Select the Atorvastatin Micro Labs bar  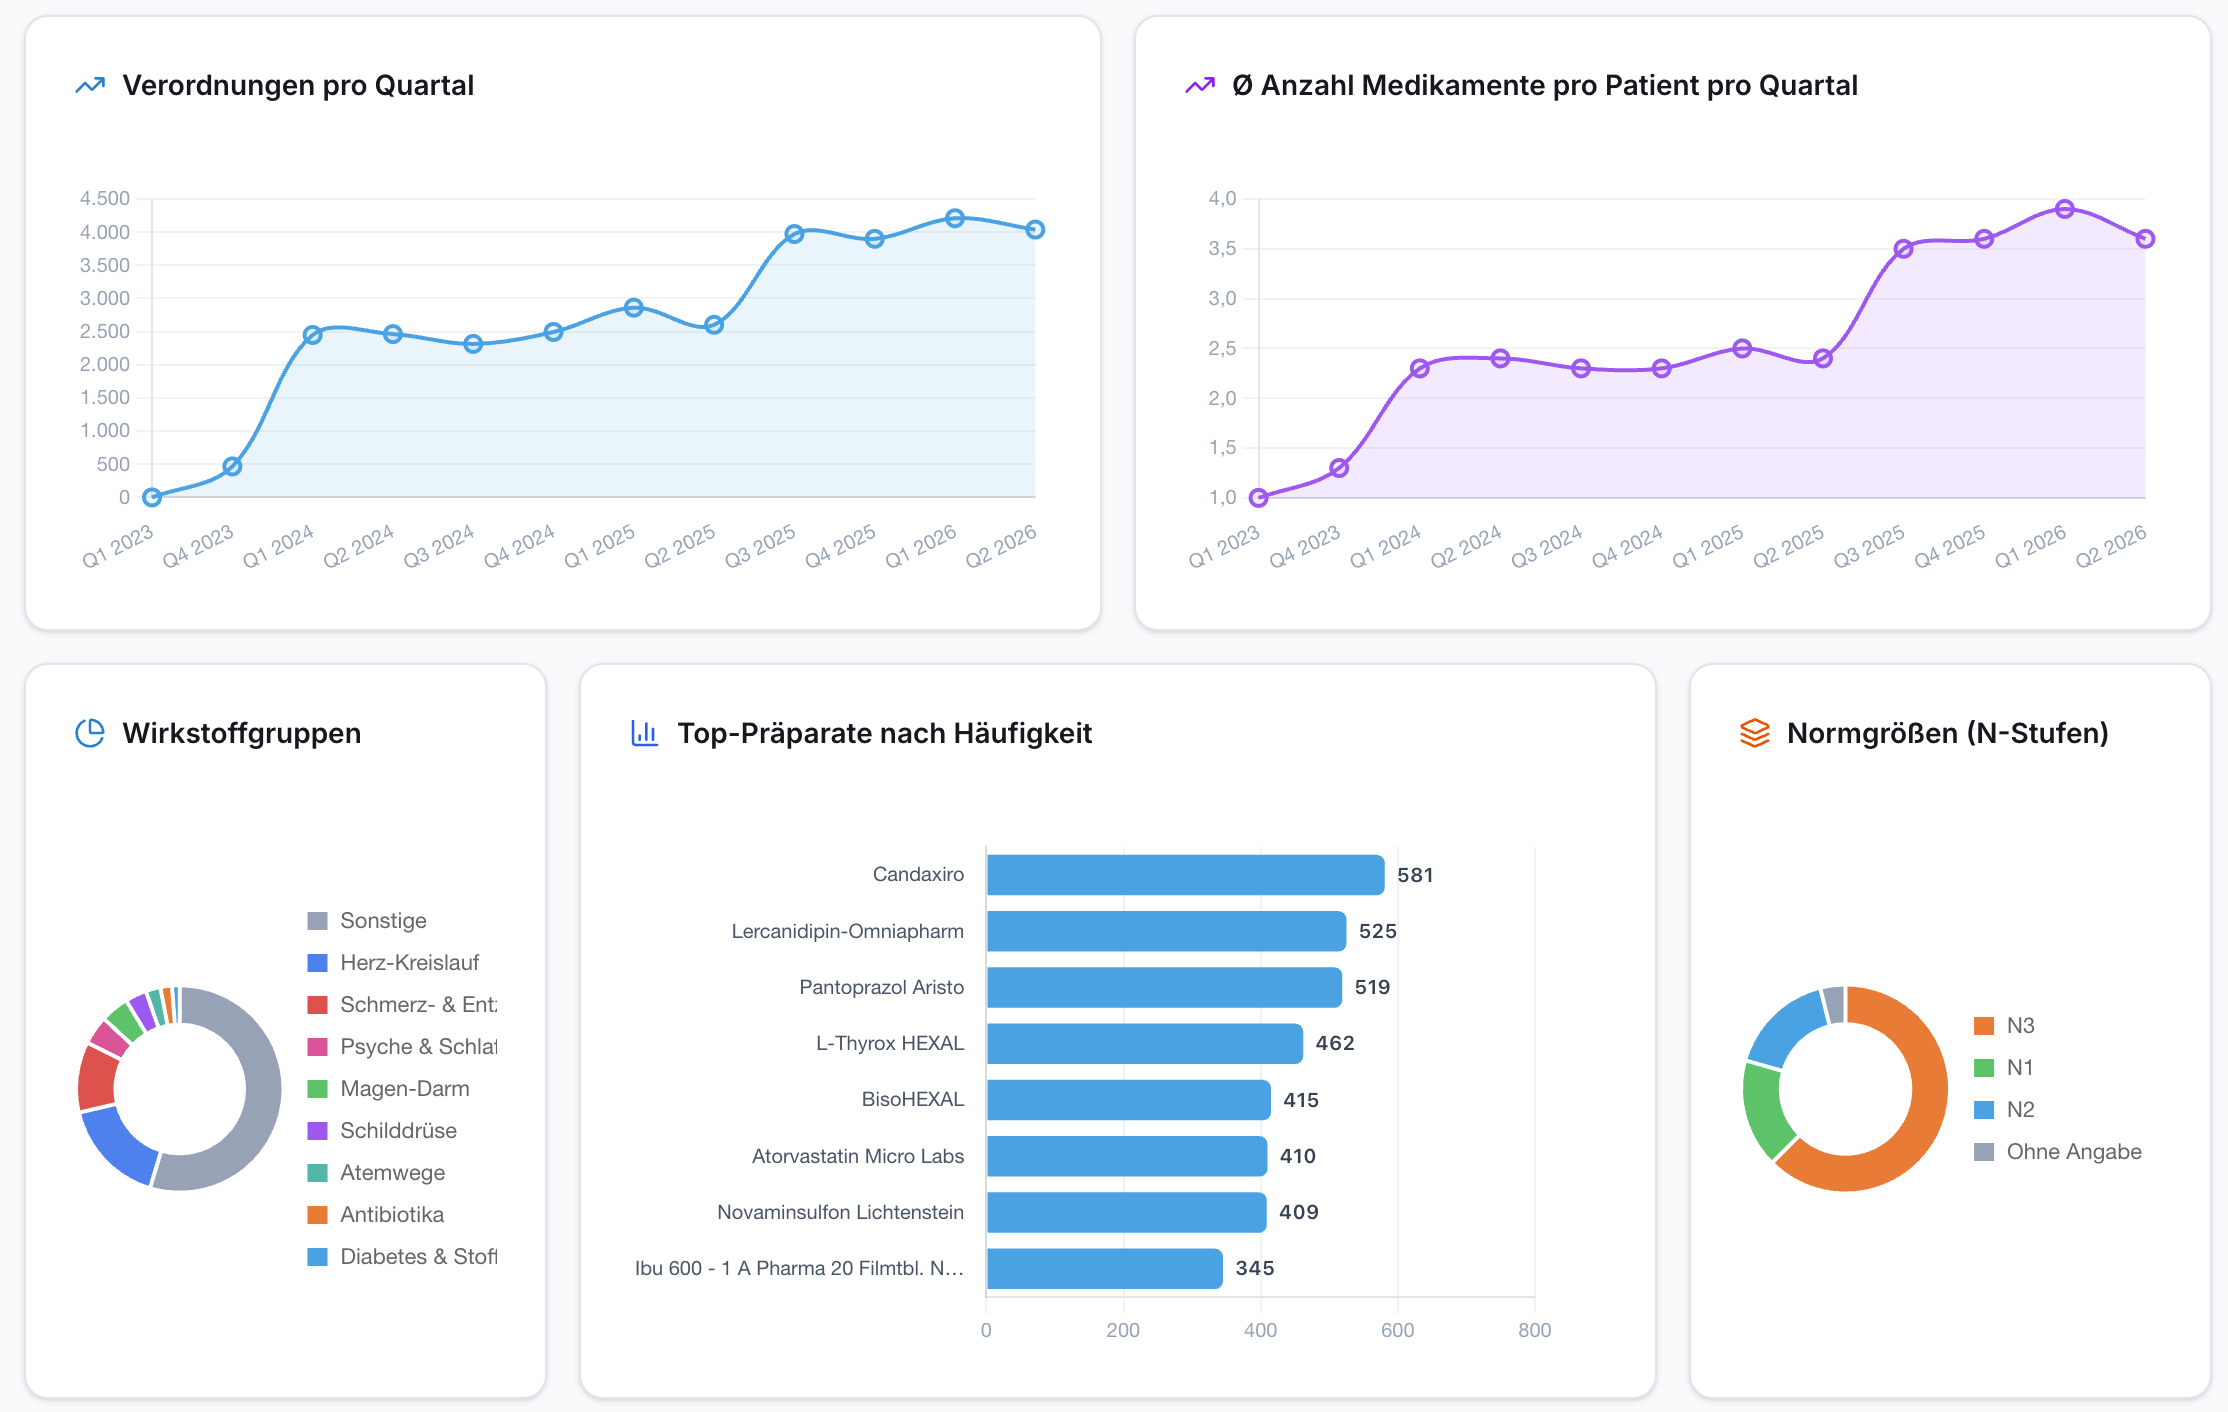point(1127,1156)
